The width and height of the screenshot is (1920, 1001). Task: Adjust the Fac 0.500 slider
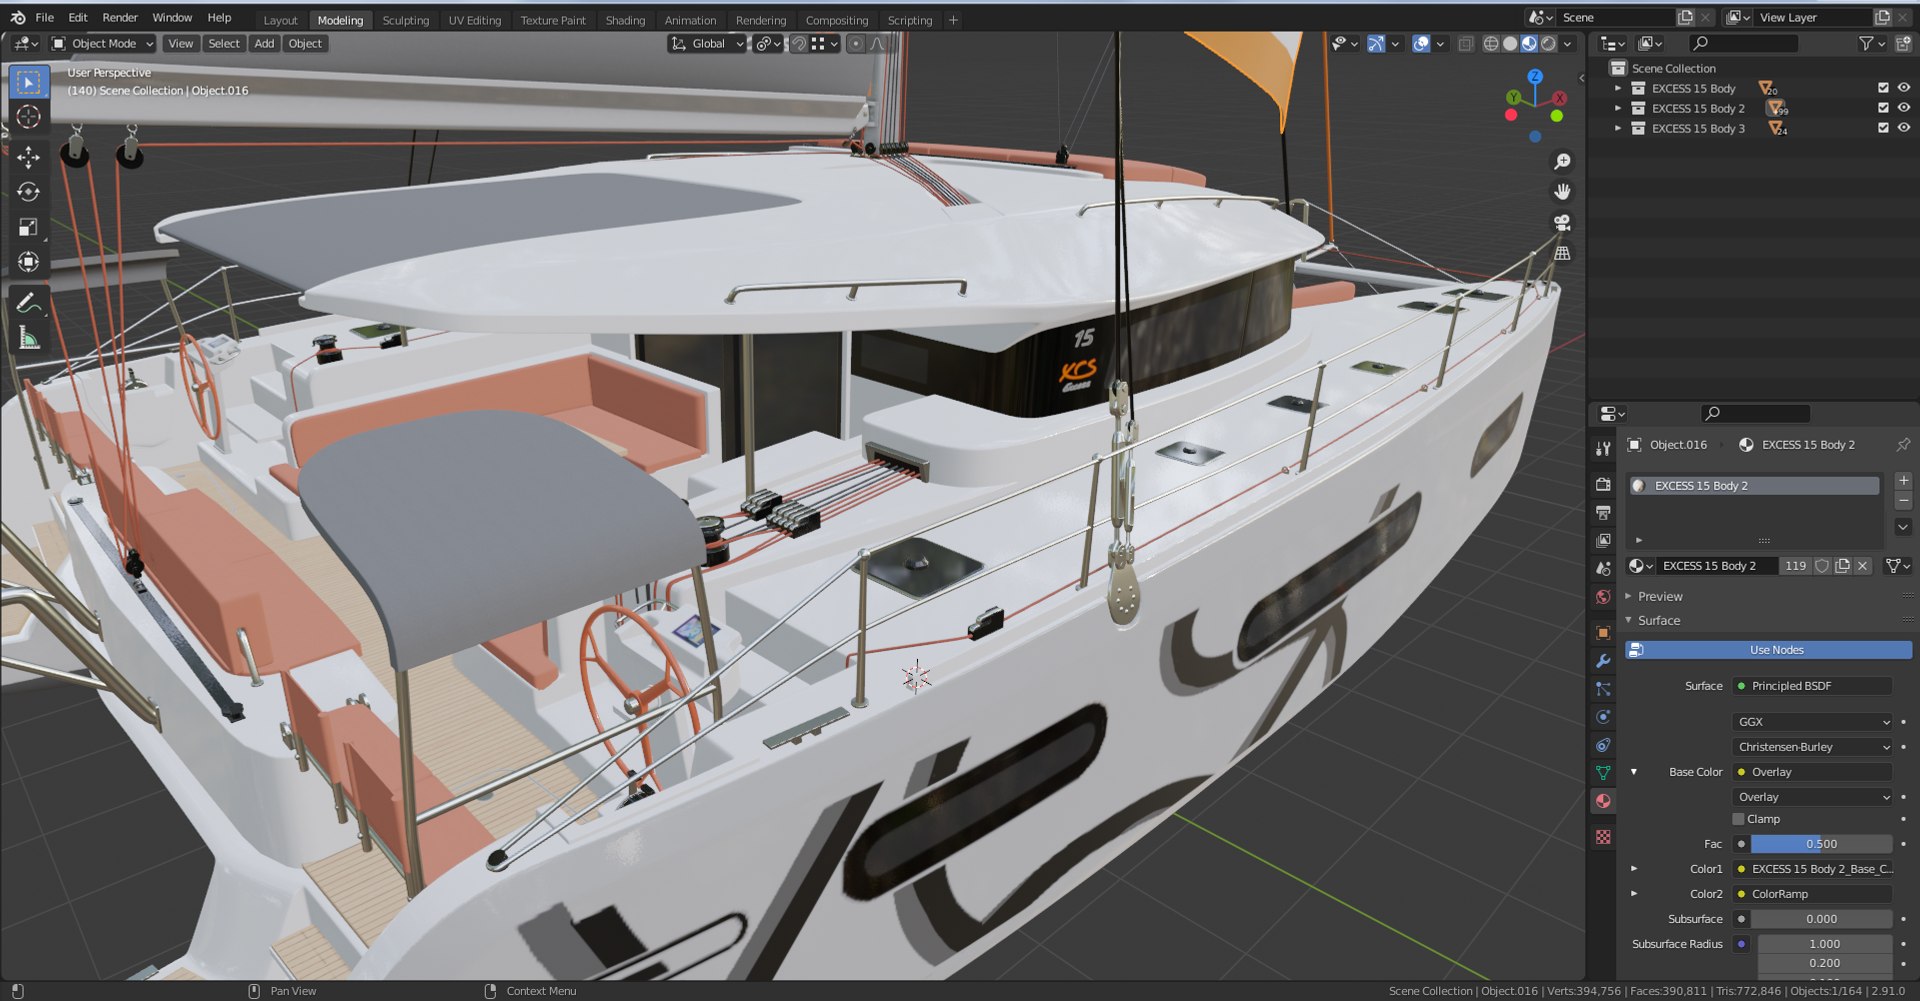point(1821,844)
